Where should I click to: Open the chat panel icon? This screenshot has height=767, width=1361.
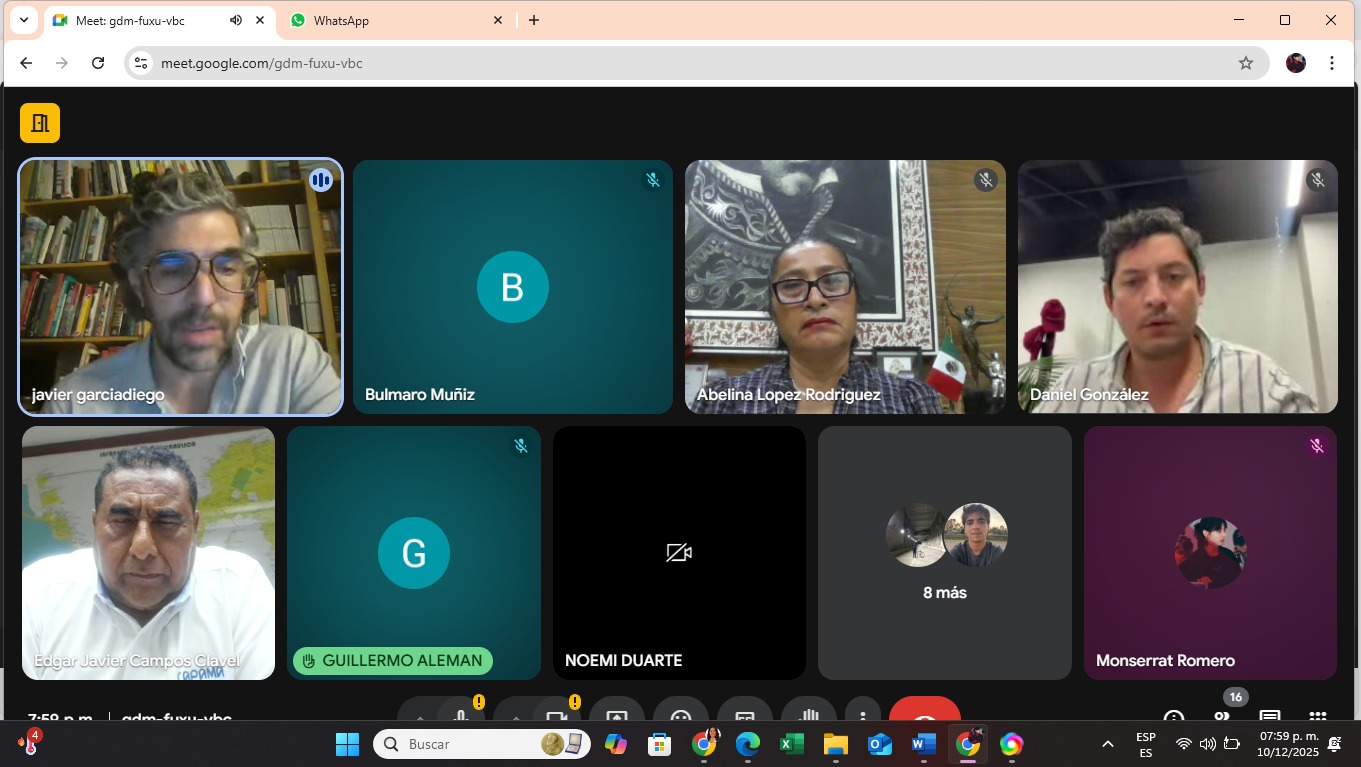tap(1270, 714)
